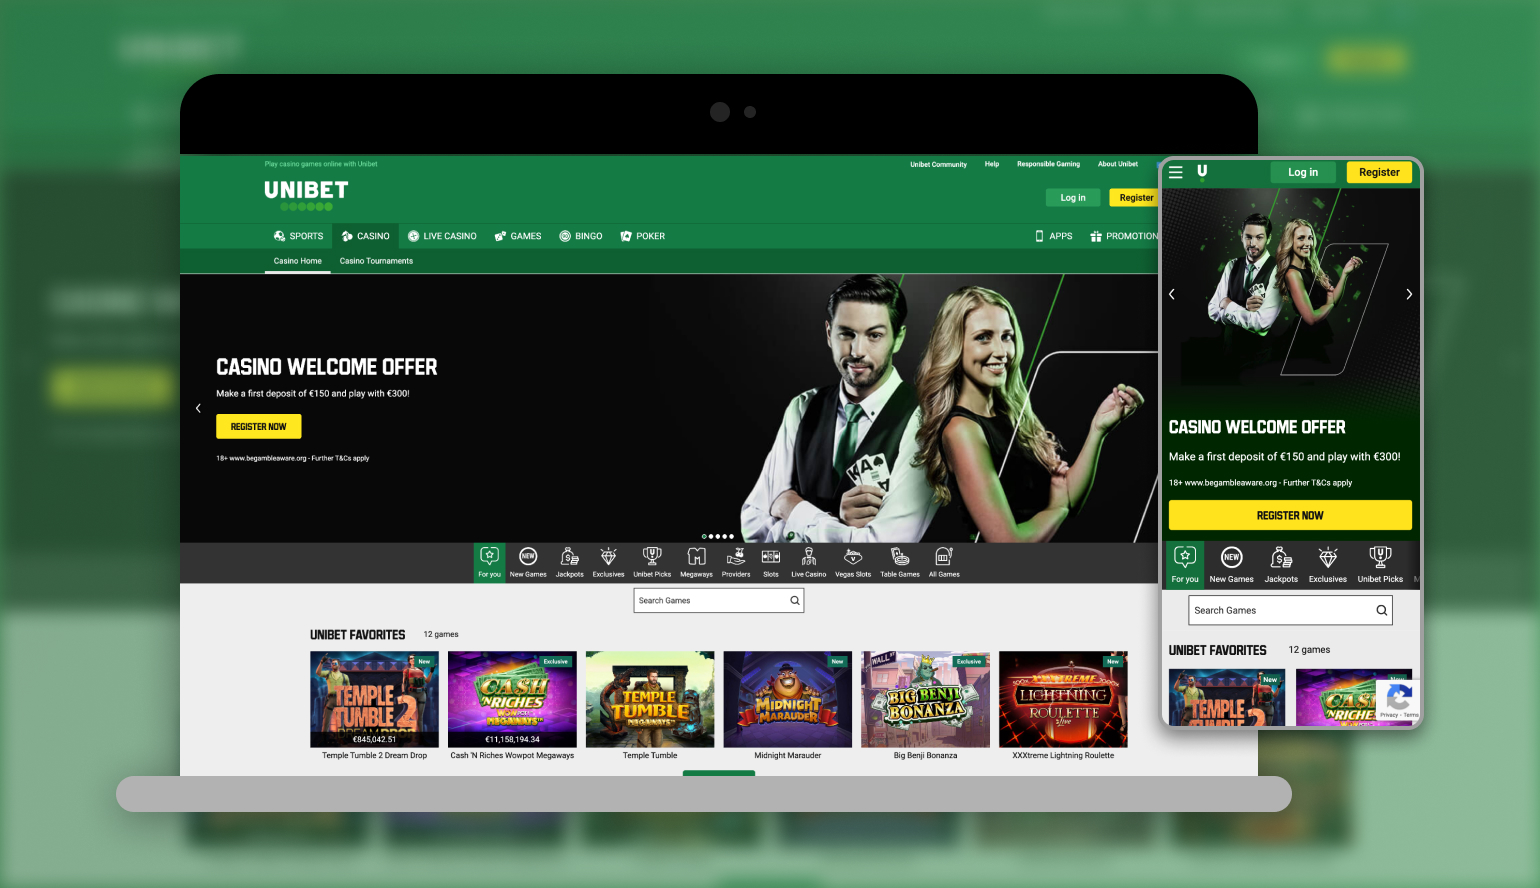Open the All Games category icon
Screen dimensions: 1540x888
pos(944,562)
